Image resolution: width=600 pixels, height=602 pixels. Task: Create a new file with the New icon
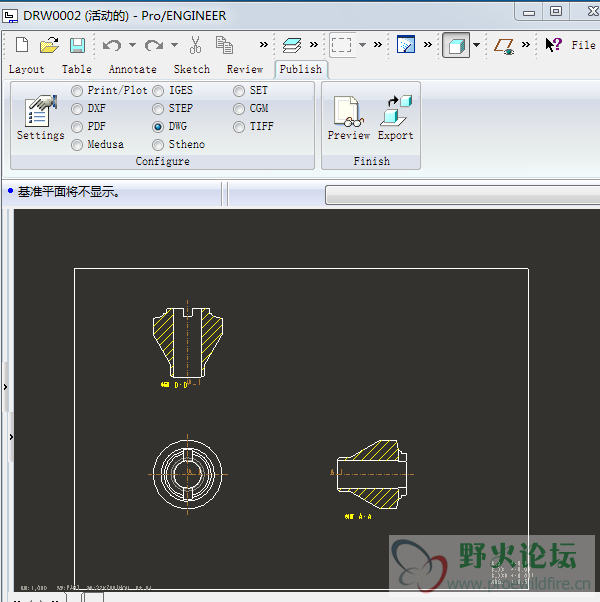click(22, 45)
